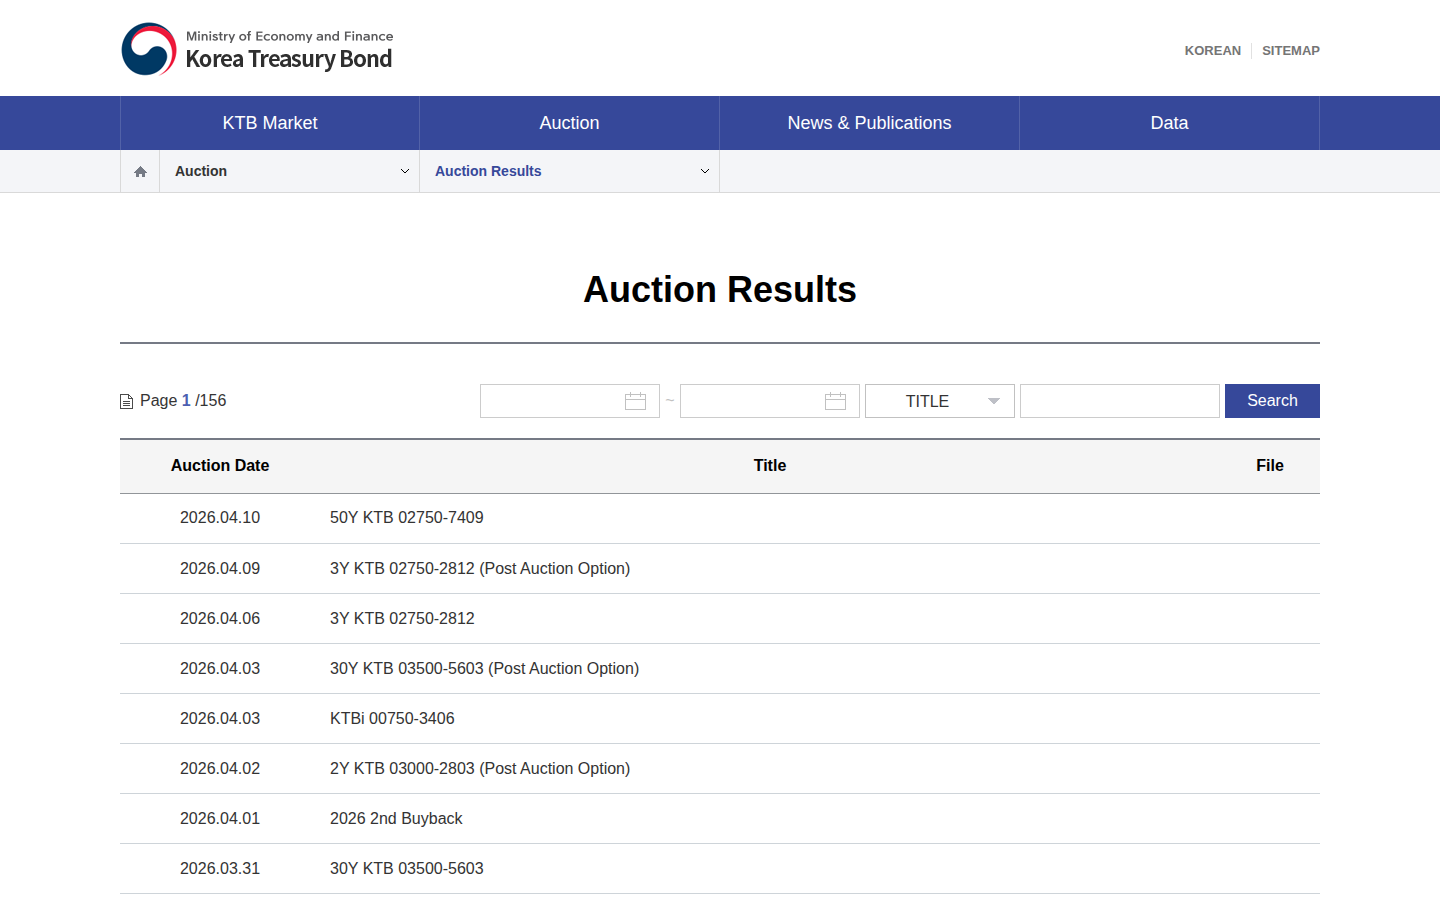Viewport: 1440px width, 900px height.
Task: Open the Auction main menu
Action: point(569,123)
